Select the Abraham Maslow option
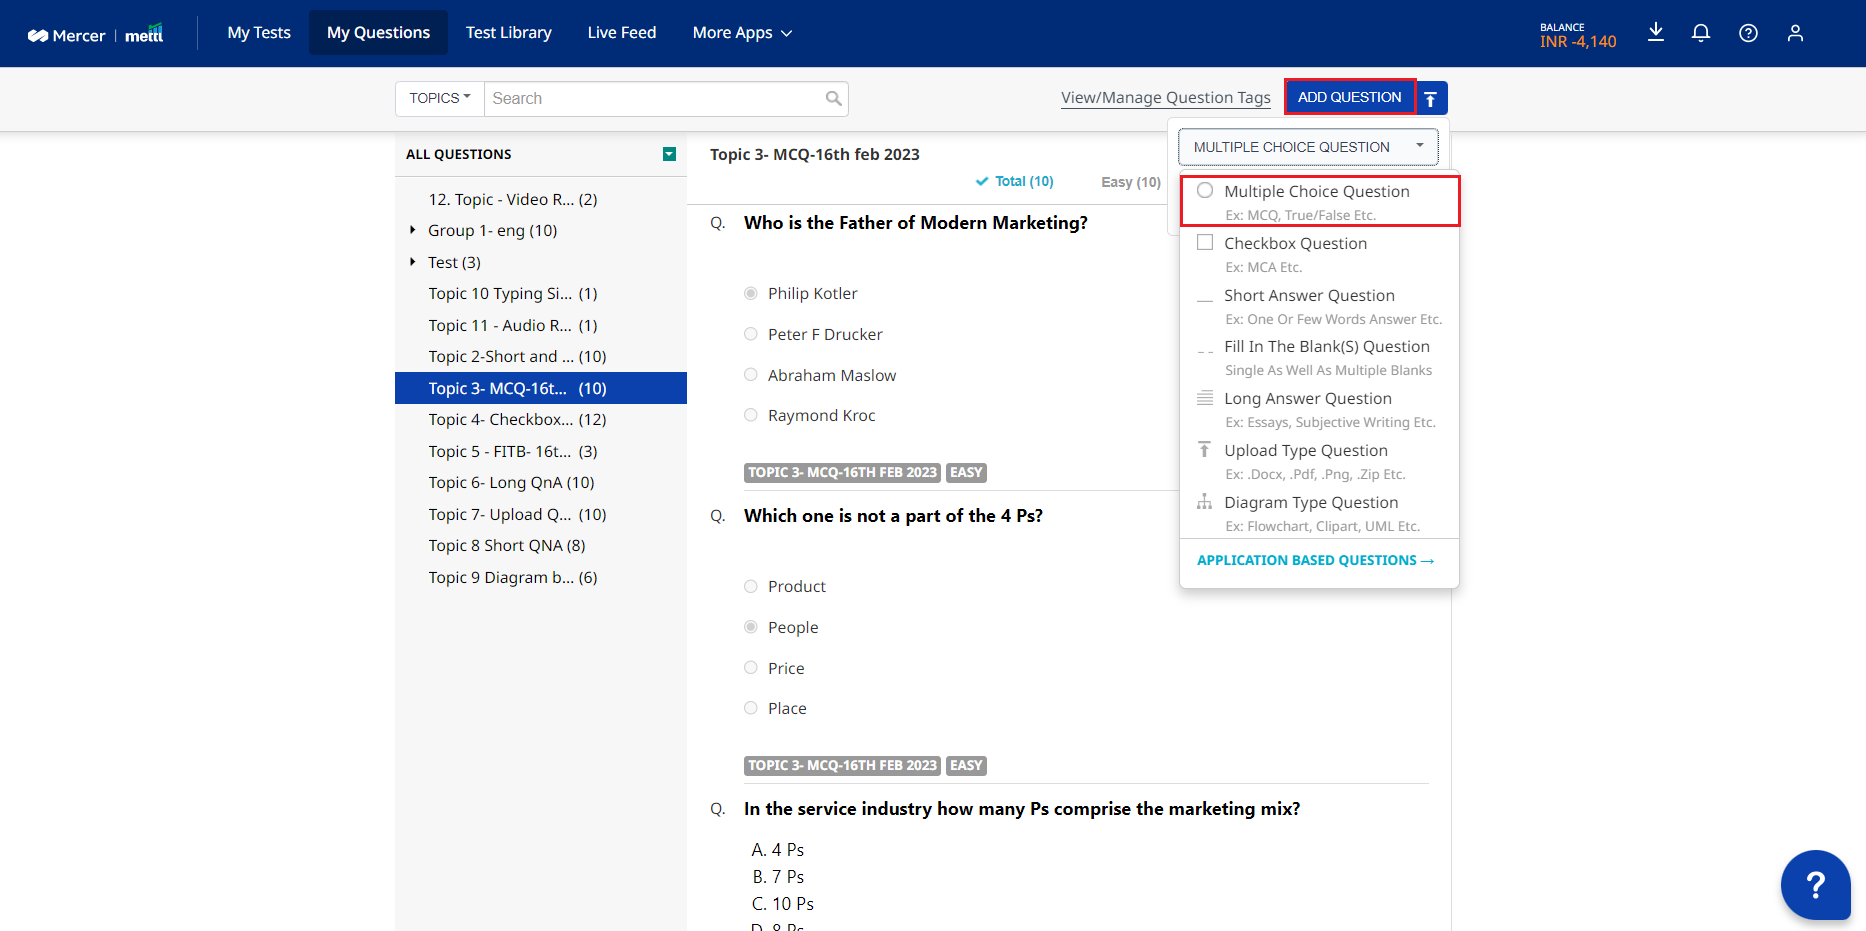The width and height of the screenshot is (1866, 931). pyautogui.click(x=751, y=375)
